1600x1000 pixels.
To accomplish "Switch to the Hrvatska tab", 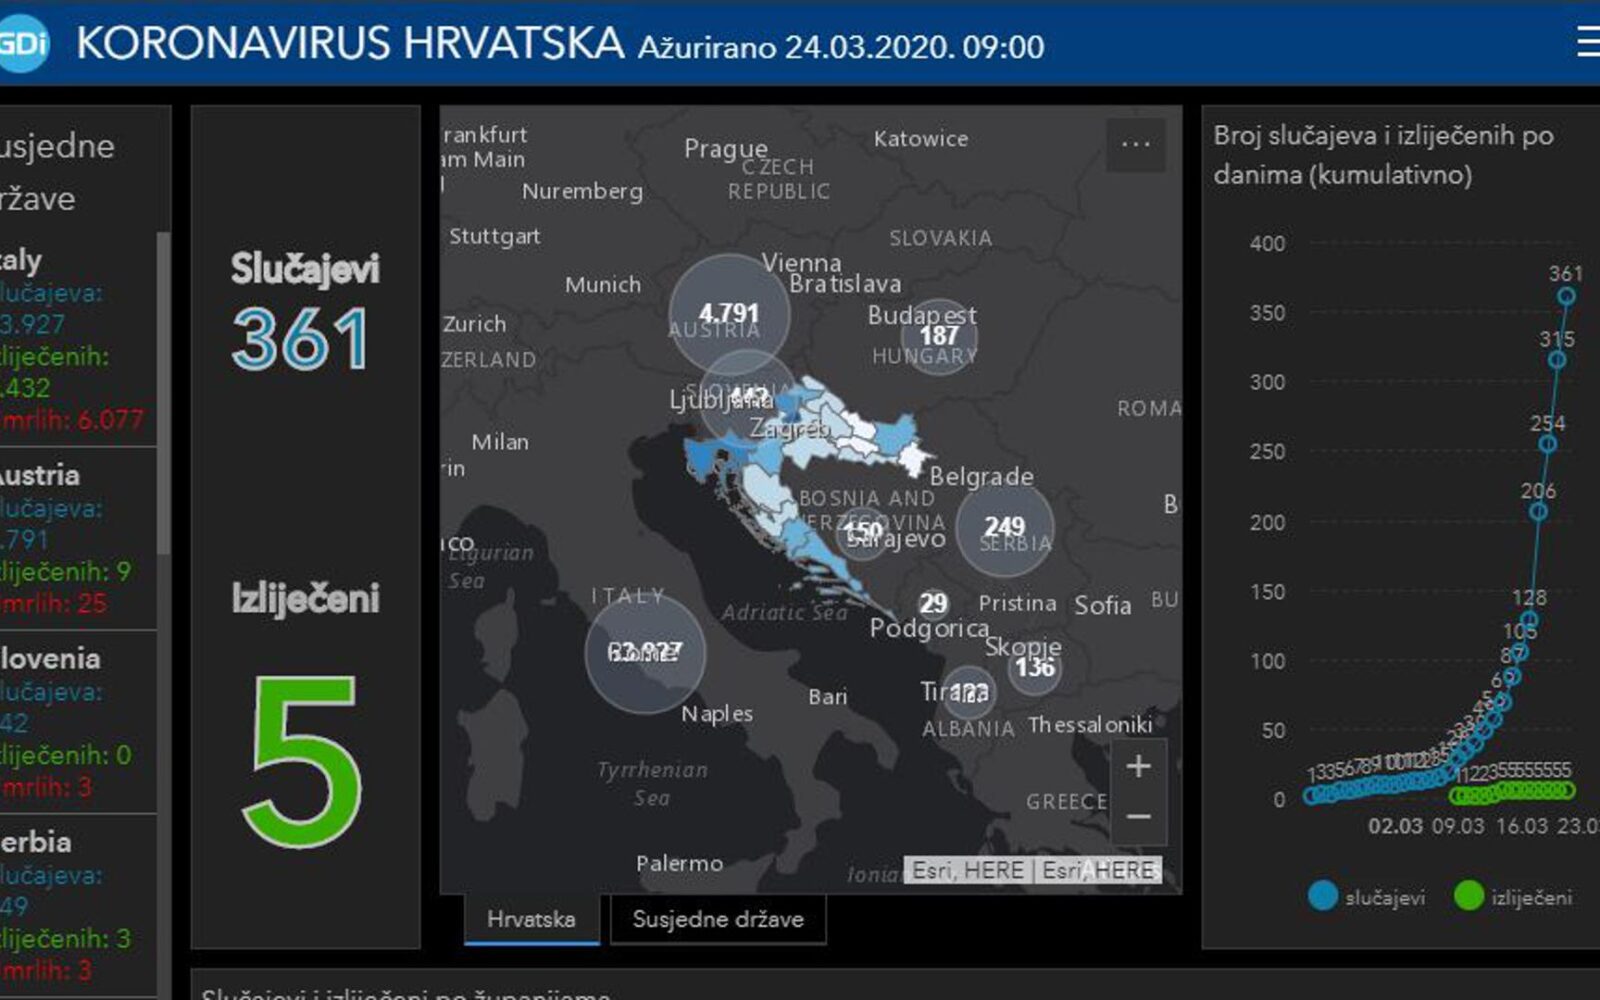I will tap(531, 919).
